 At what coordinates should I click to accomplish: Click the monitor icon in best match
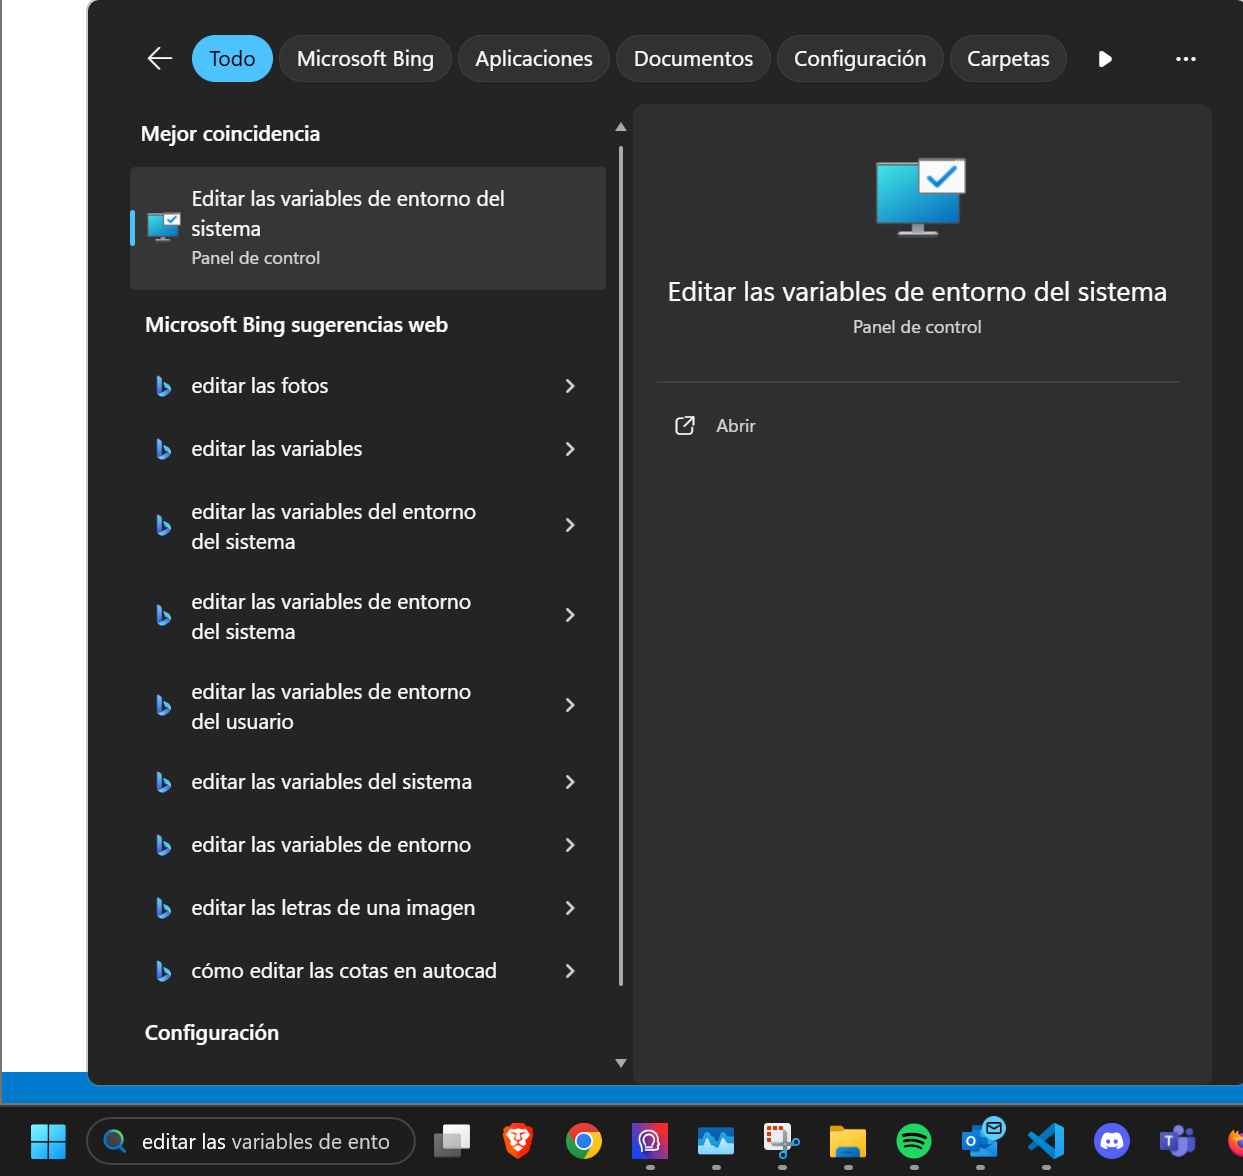point(164,227)
